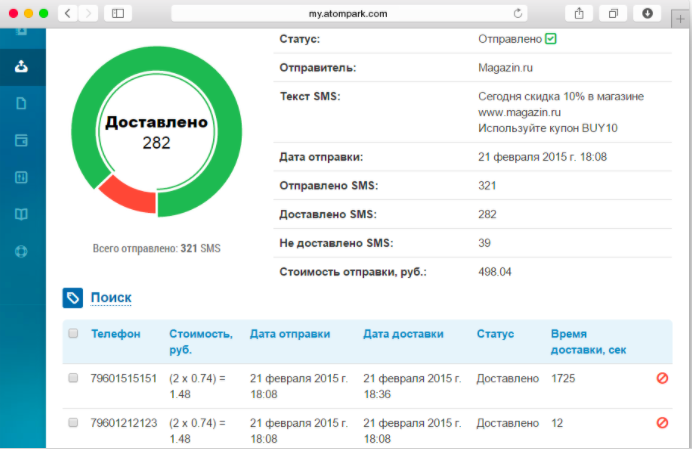This screenshot has height=451, width=692.
Task: Reload the page with the refresh icon
Action: pyautogui.click(x=518, y=14)
